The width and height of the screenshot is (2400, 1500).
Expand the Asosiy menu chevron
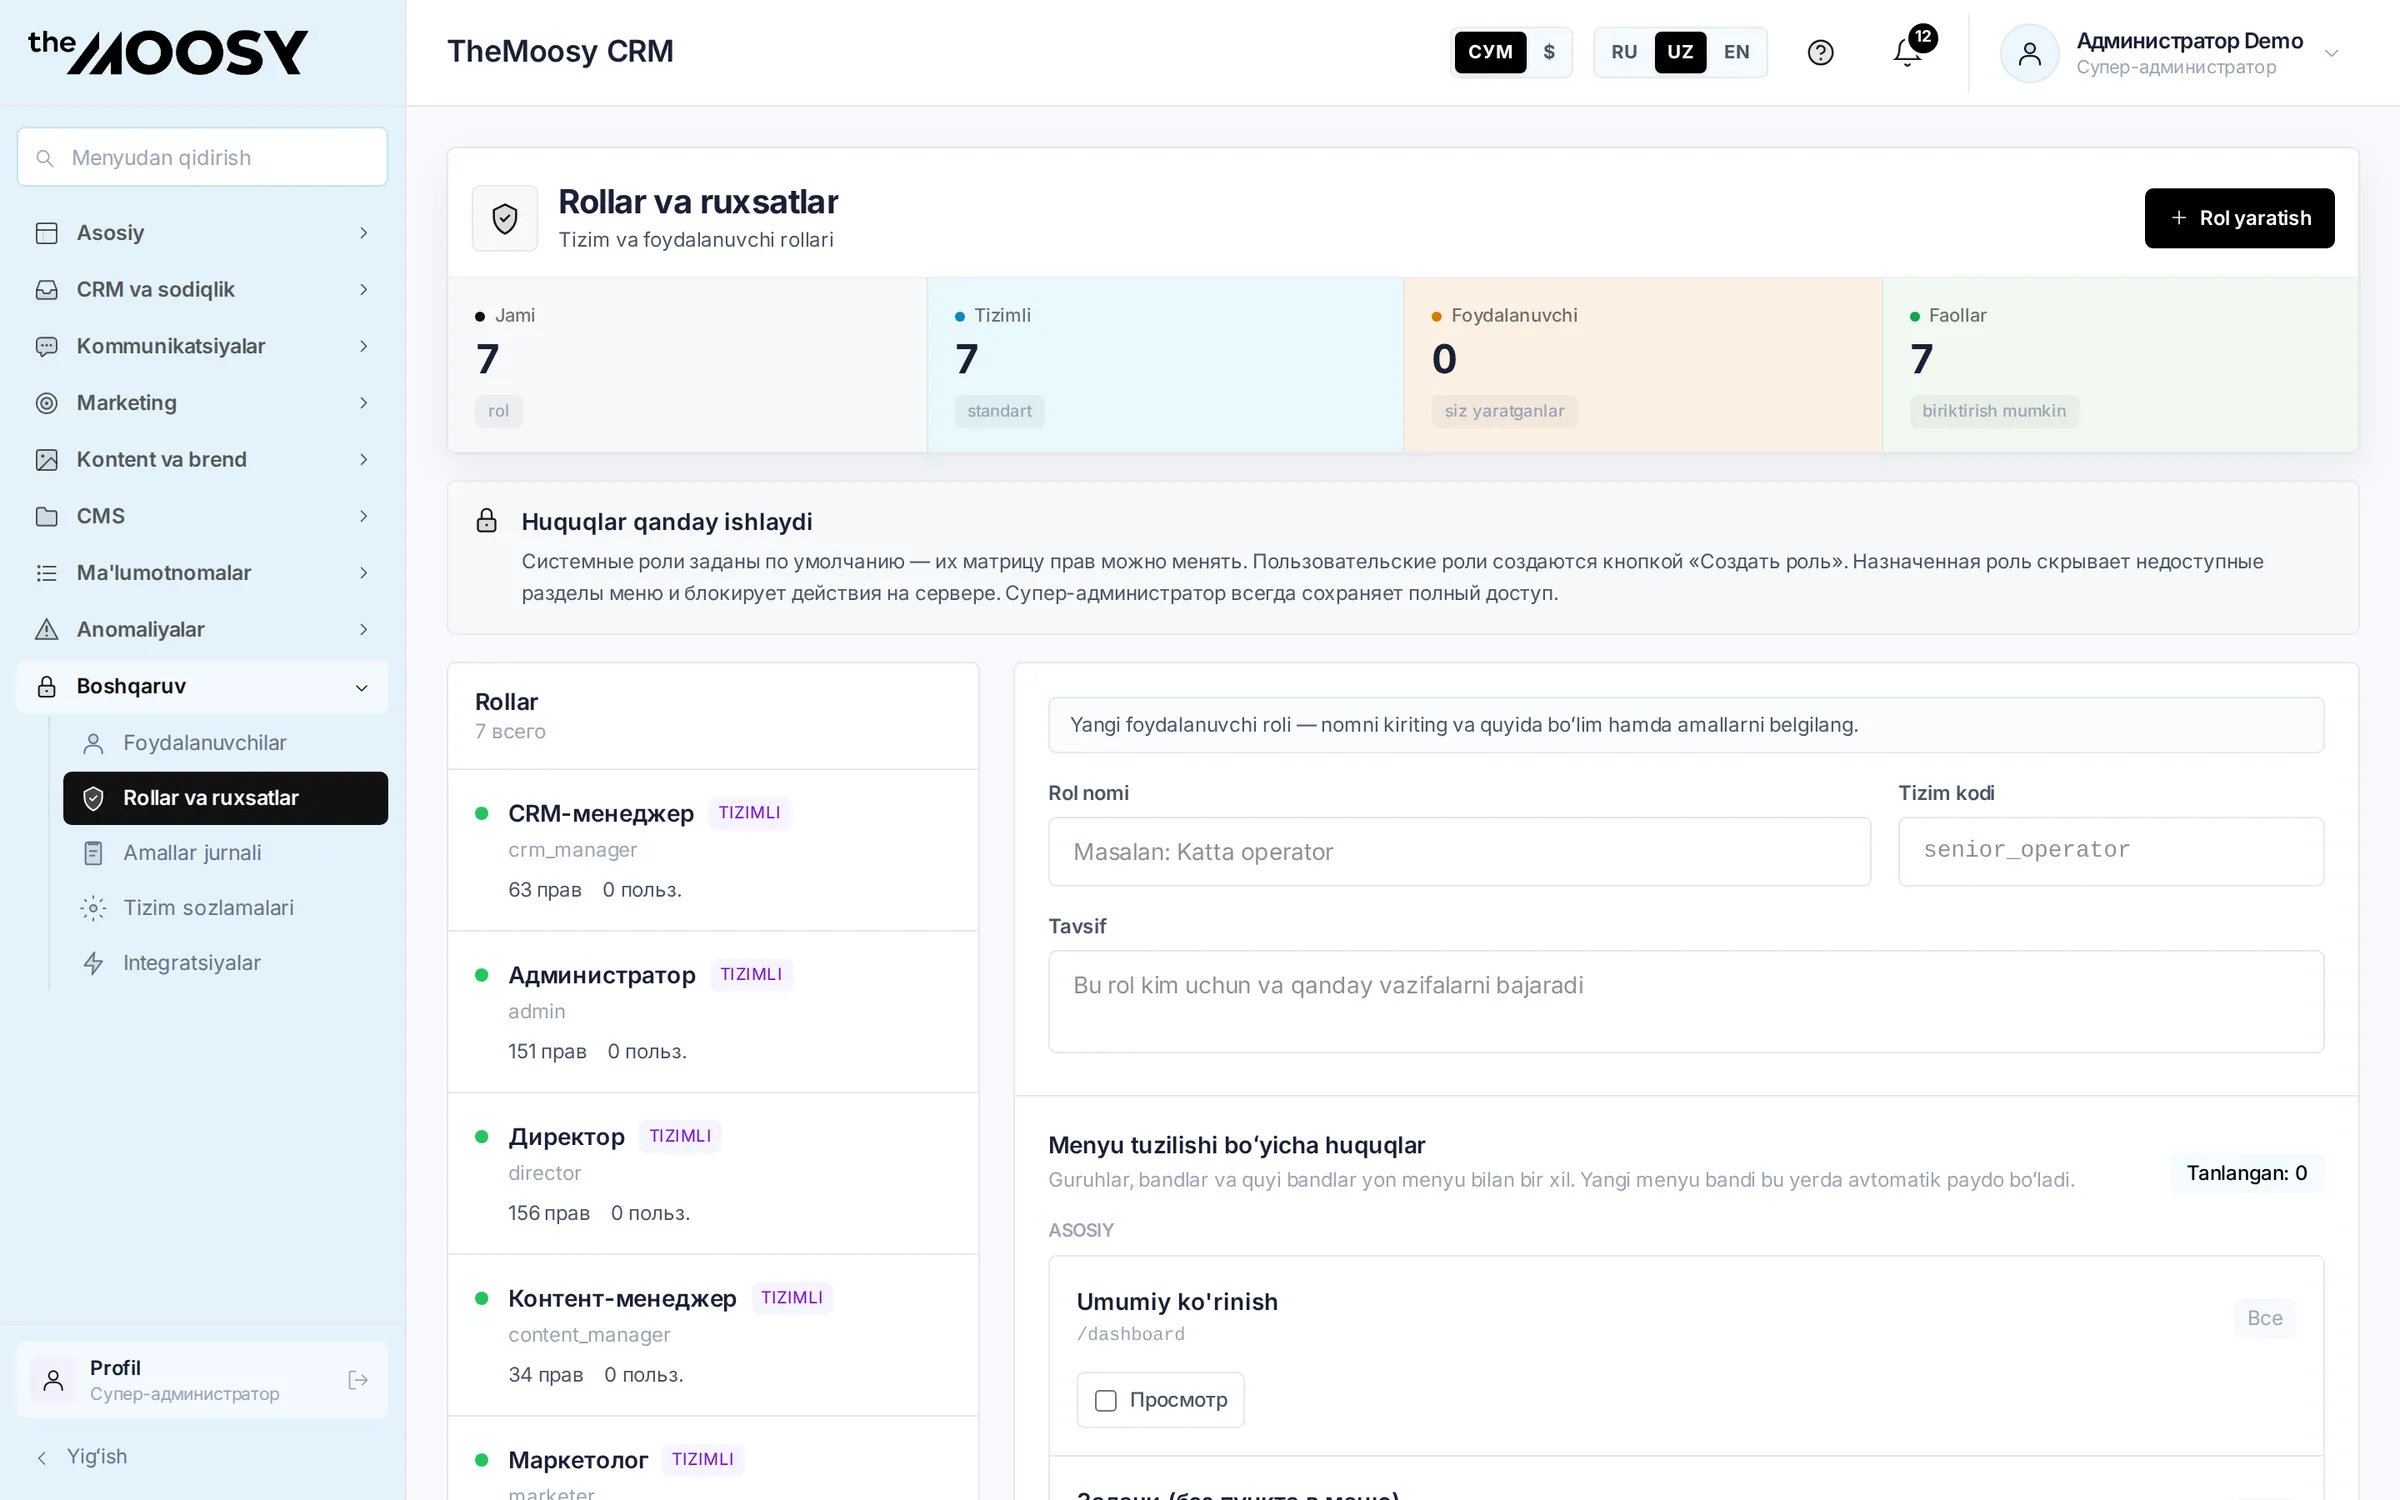tap(364, 233)
